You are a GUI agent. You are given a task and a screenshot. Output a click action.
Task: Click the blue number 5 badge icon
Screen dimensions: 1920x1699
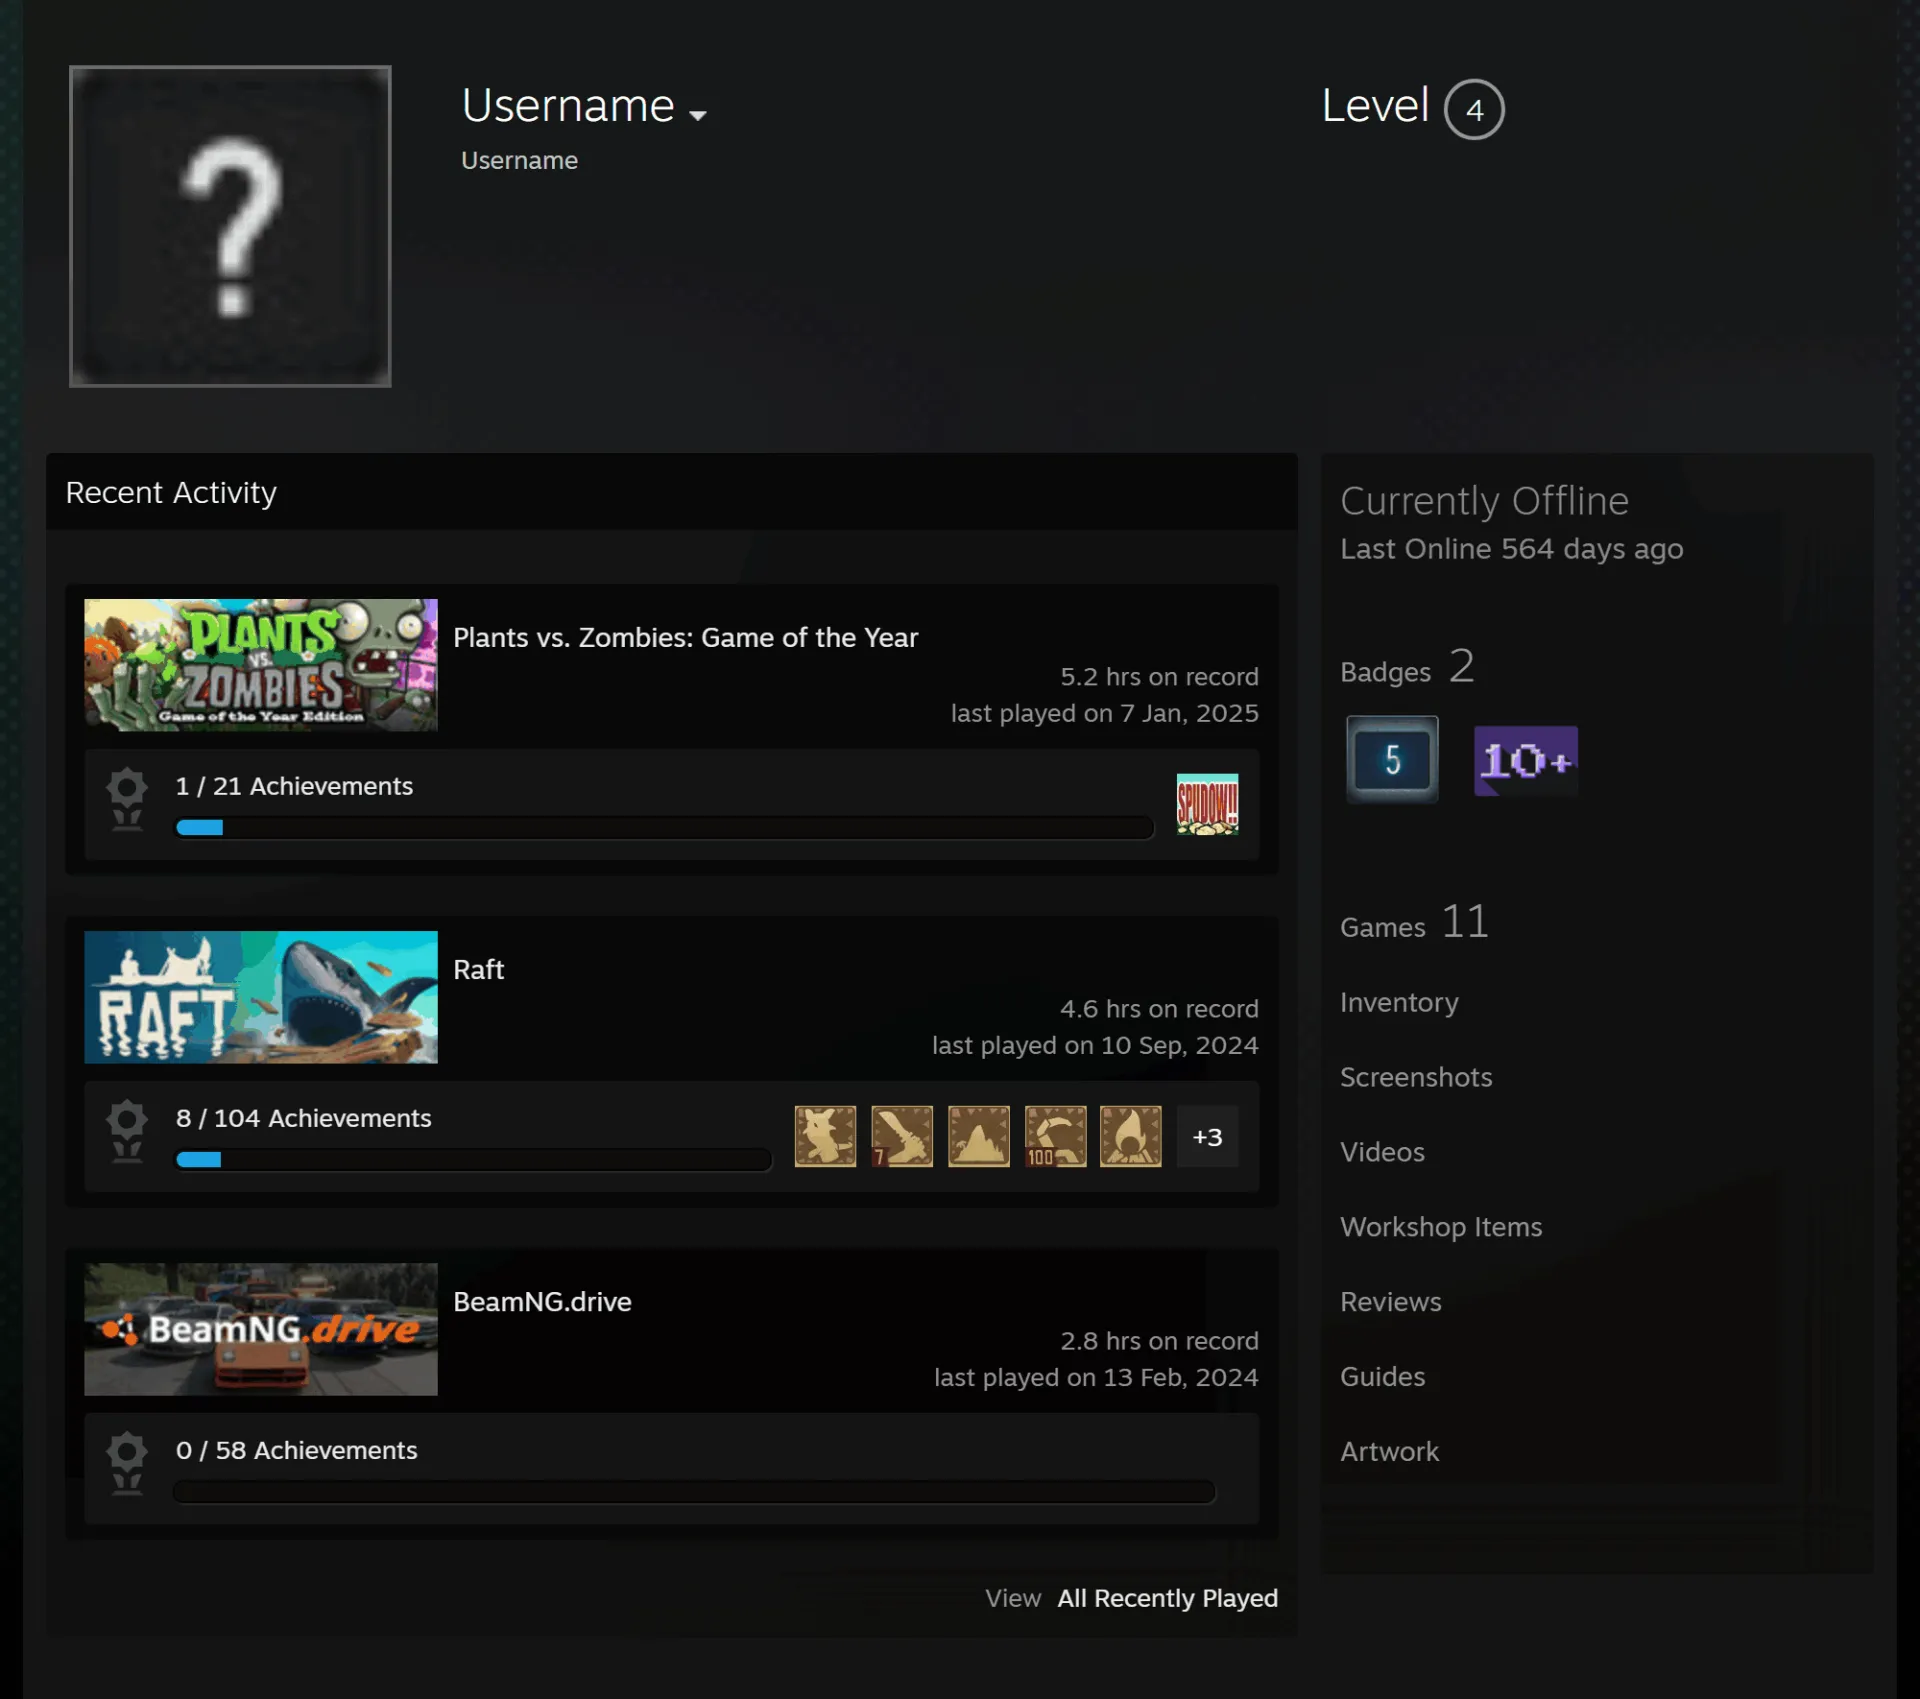click(x=1392, y=760)
